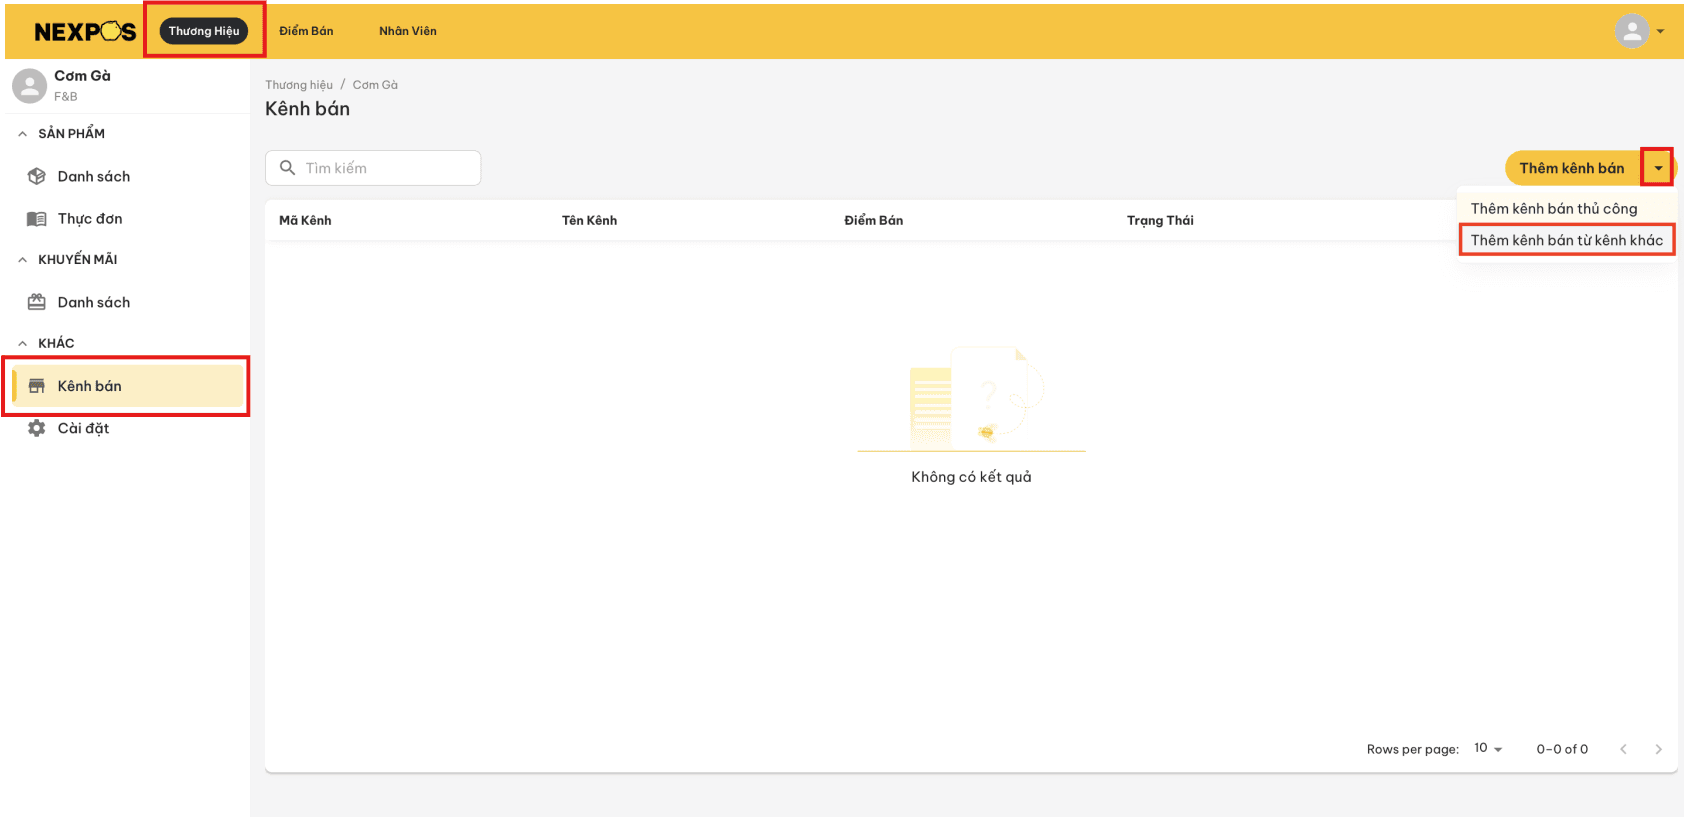Click the Mã Kênh column header

pos(305,220)
